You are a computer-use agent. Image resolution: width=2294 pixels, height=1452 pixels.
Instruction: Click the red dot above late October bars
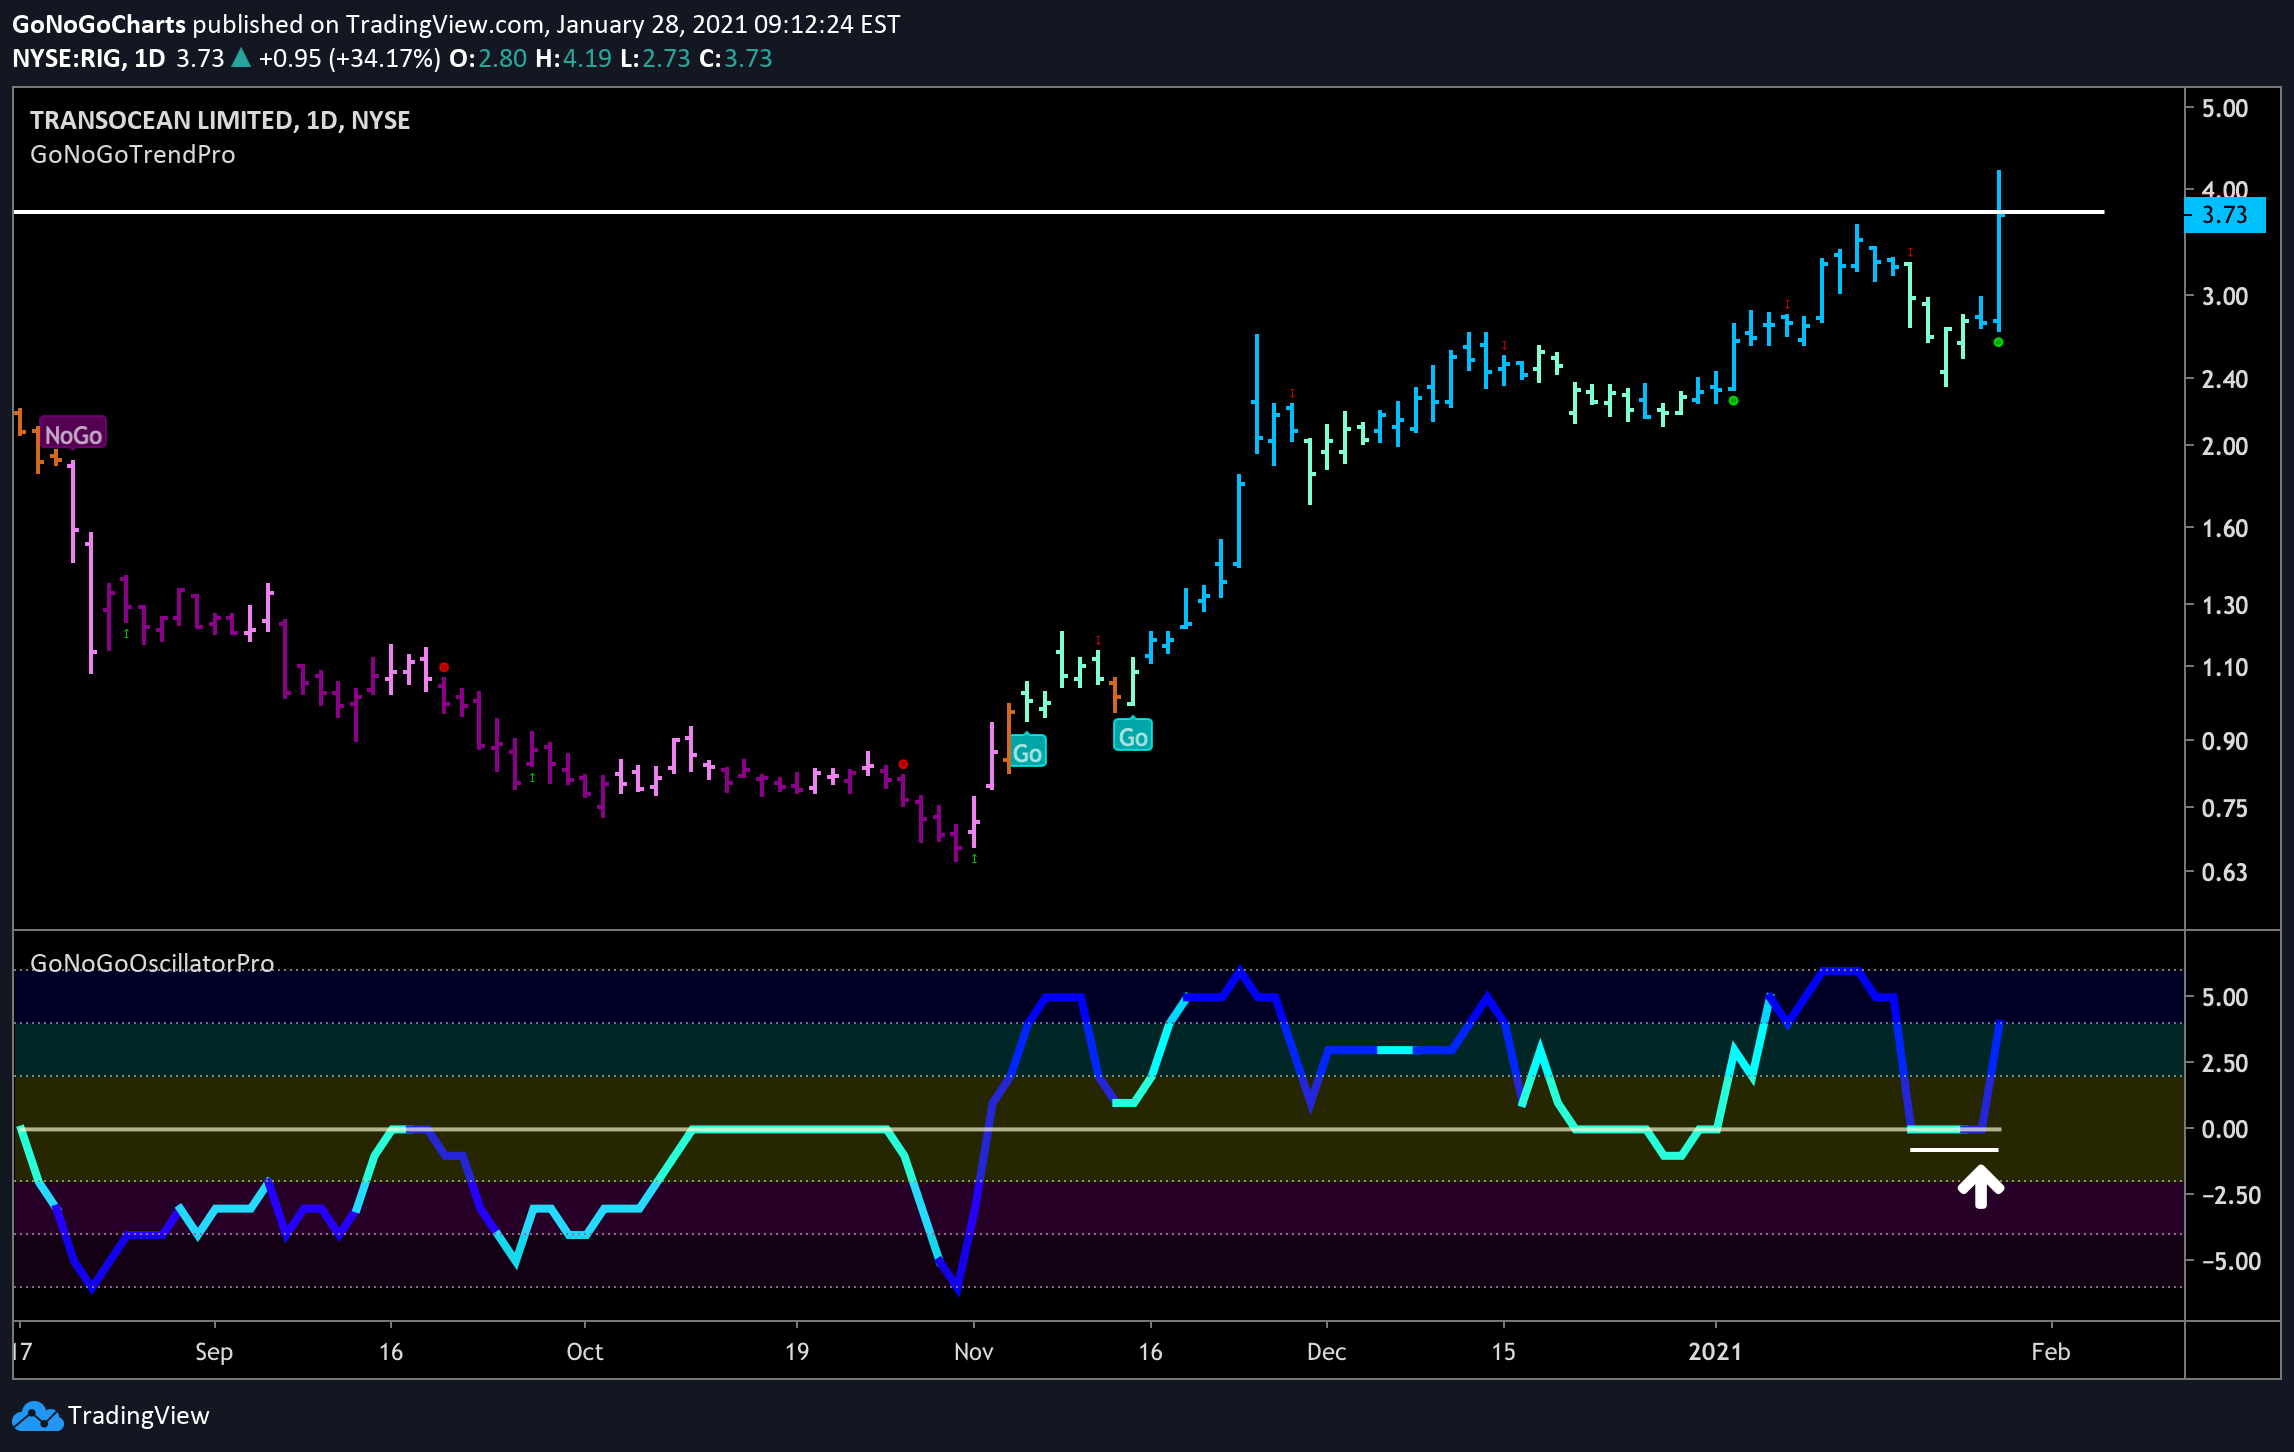coord(903,764)
